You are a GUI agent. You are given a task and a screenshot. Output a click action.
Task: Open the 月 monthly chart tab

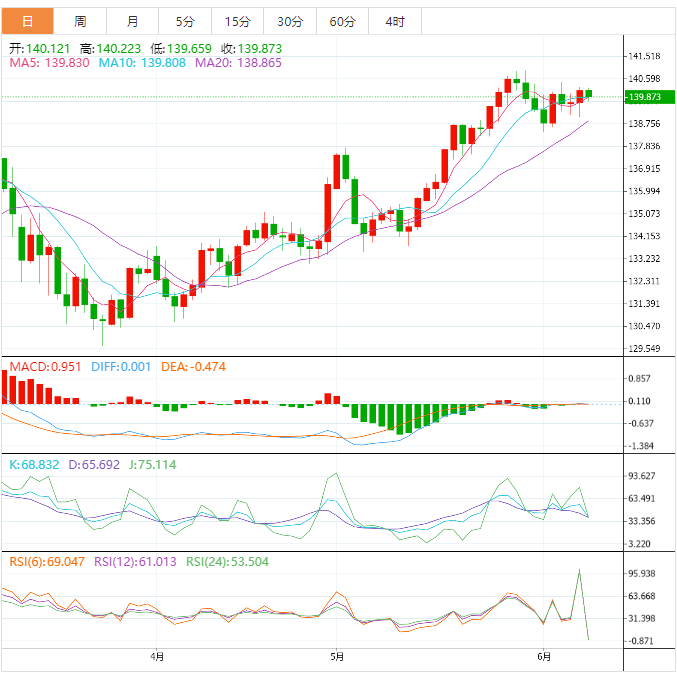[133, 21]
